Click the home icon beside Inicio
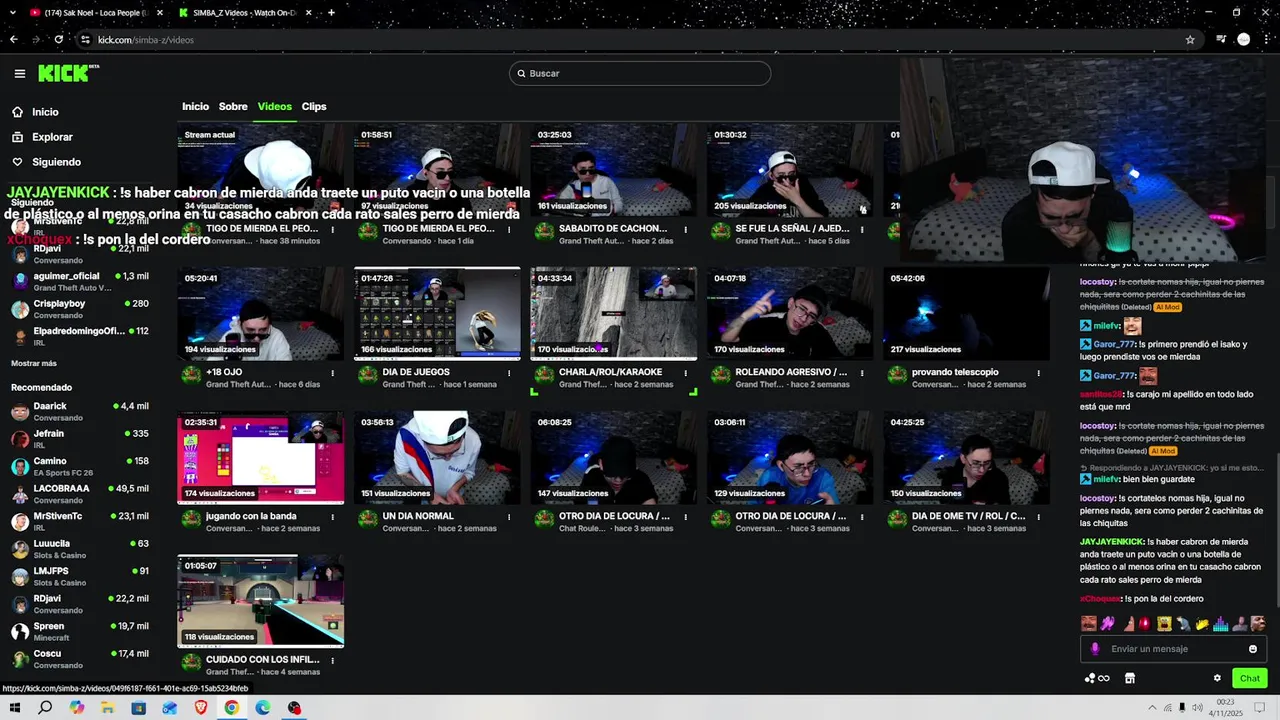Screen dimensions: 1280x720 coord(17,112)
